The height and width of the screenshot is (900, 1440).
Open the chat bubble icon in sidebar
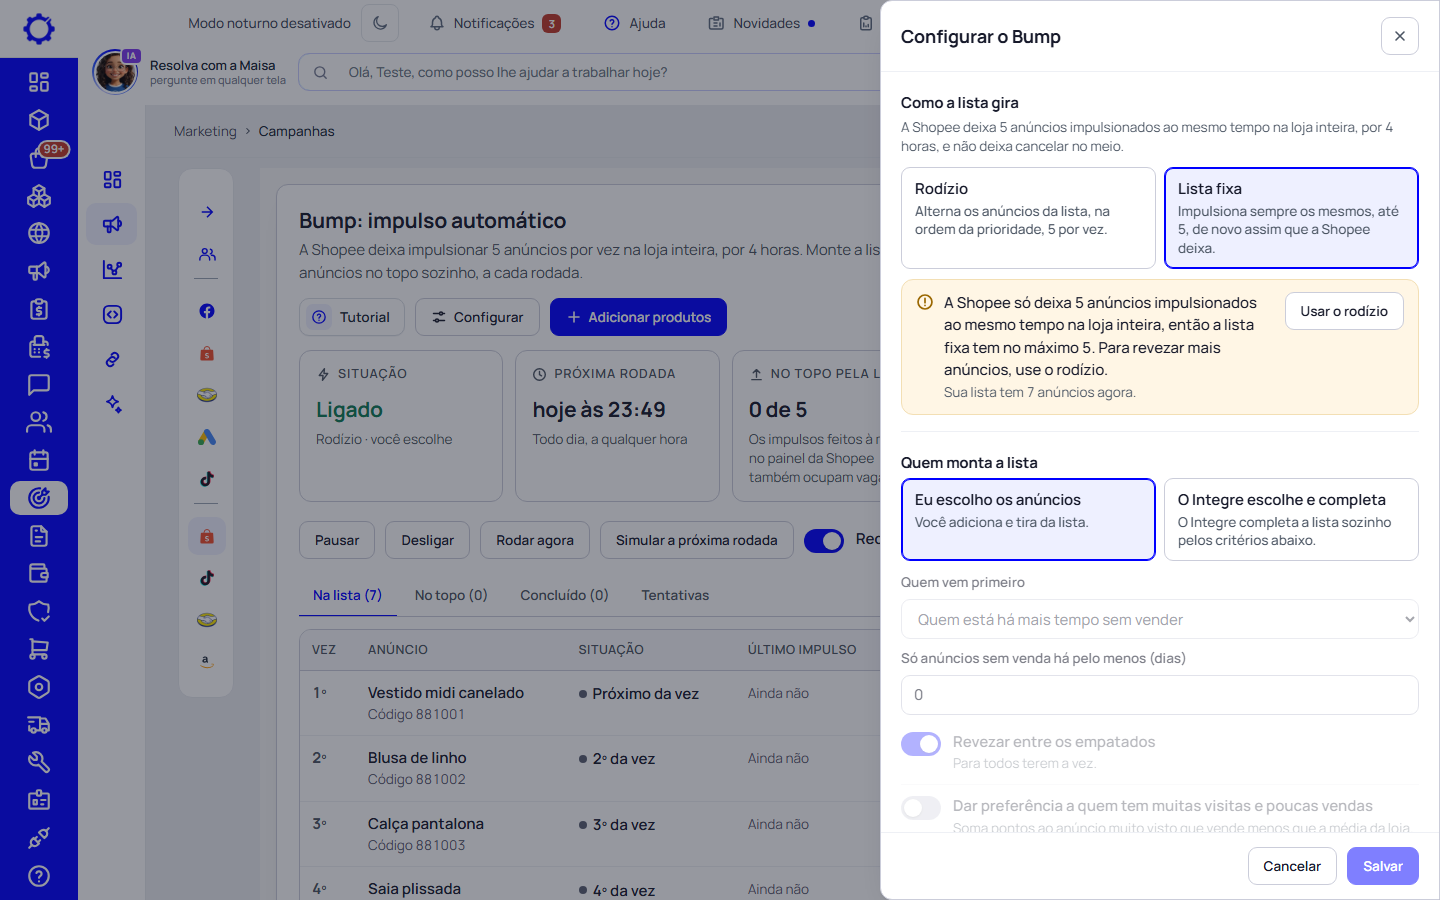pyautogui.click(x=39, y=384)
